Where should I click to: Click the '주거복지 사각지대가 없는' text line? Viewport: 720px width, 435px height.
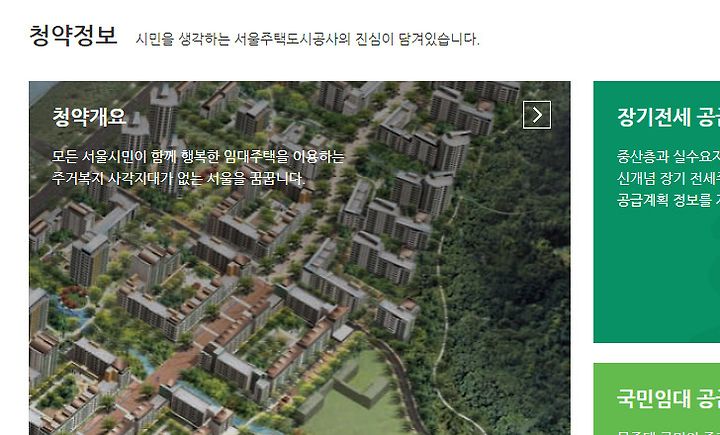(x=179, y=178)
